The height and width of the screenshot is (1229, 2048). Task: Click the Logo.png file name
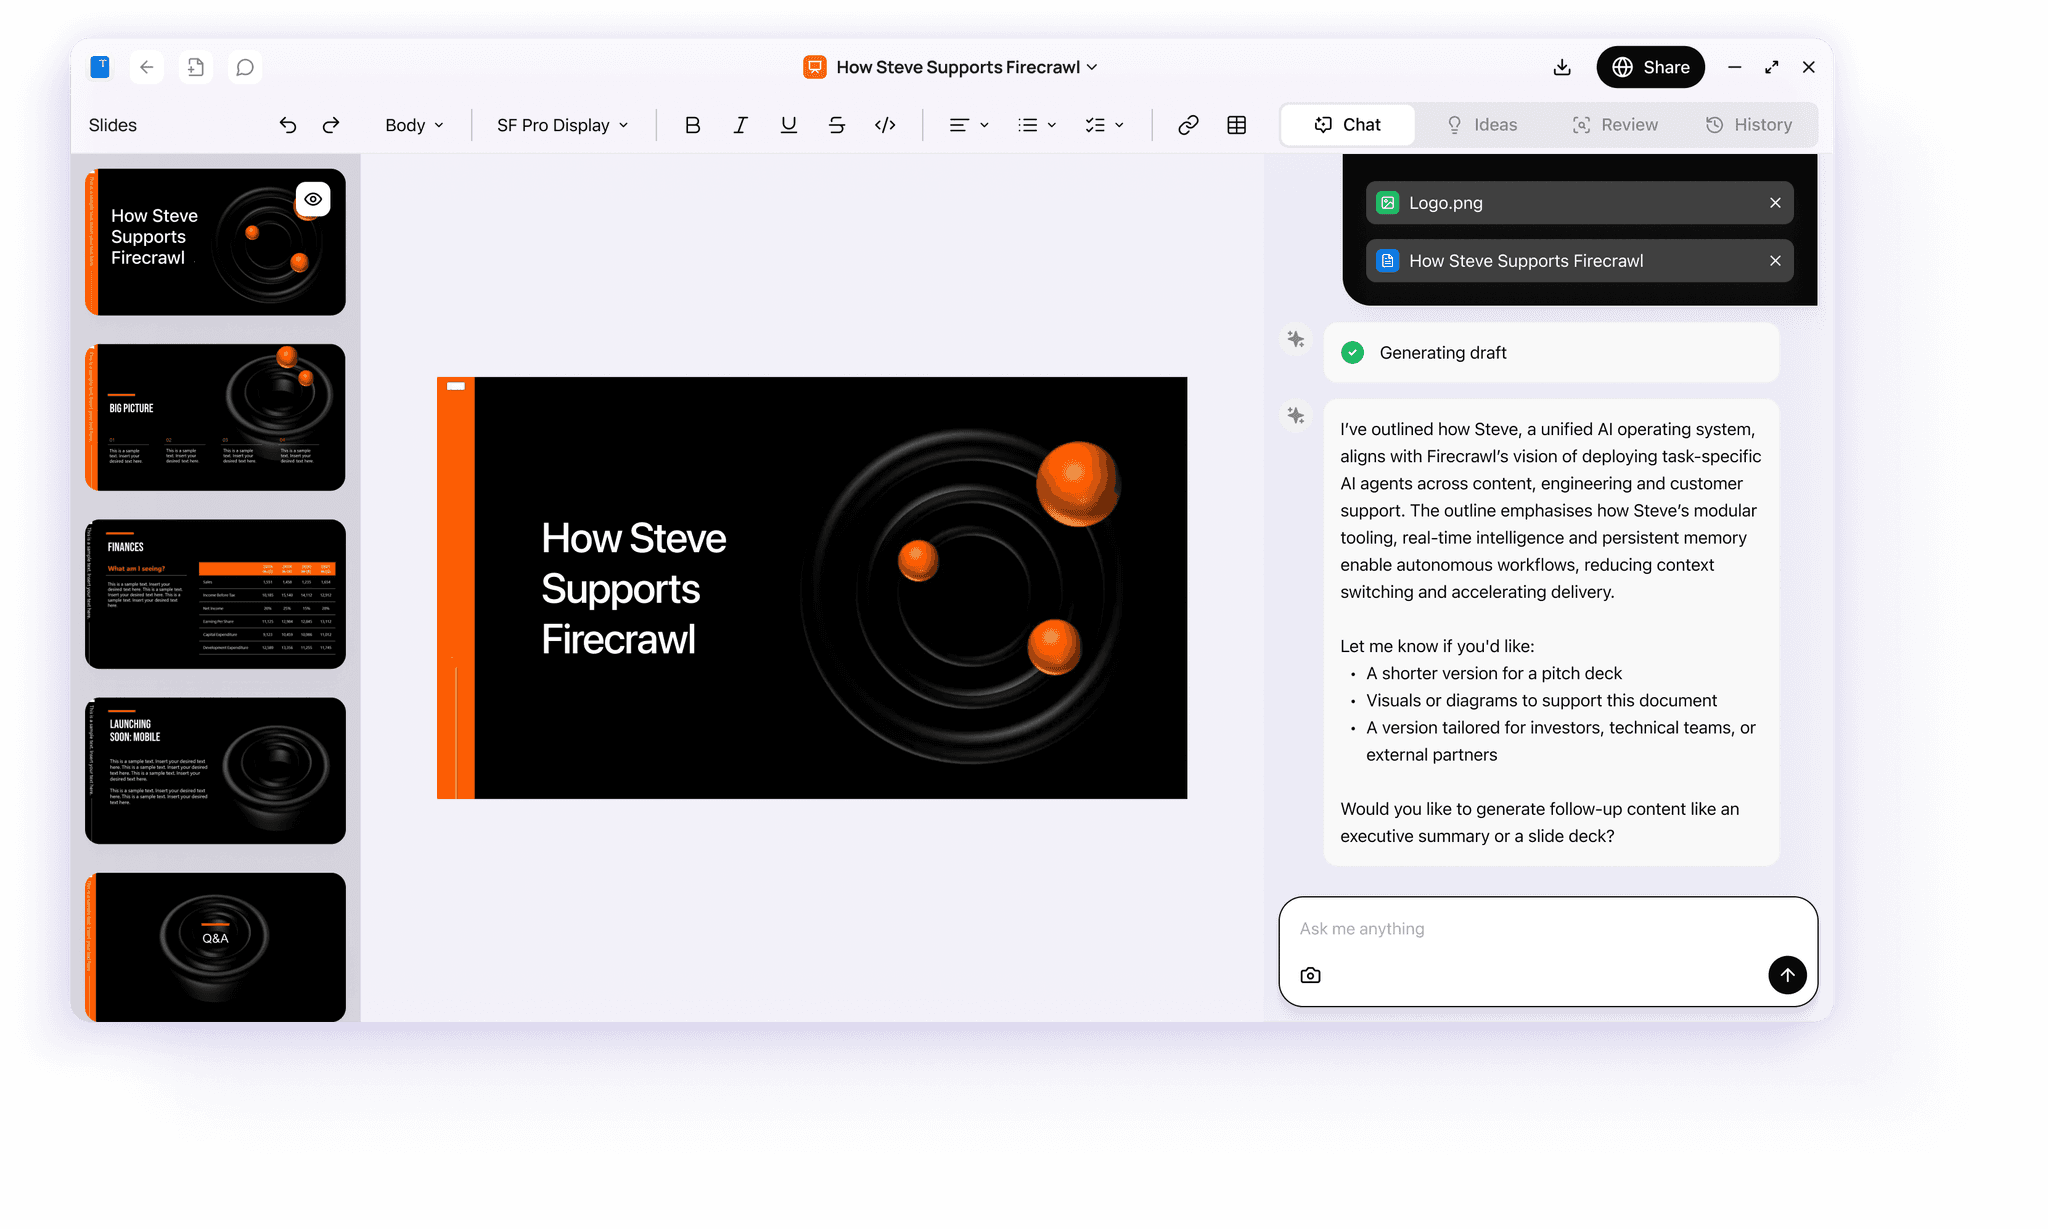(1446, 203)
